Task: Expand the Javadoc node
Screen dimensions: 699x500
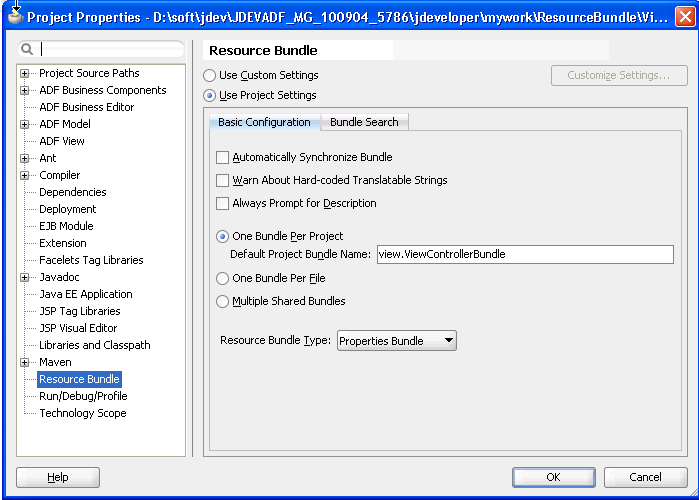Action: [x=25, y=277]
